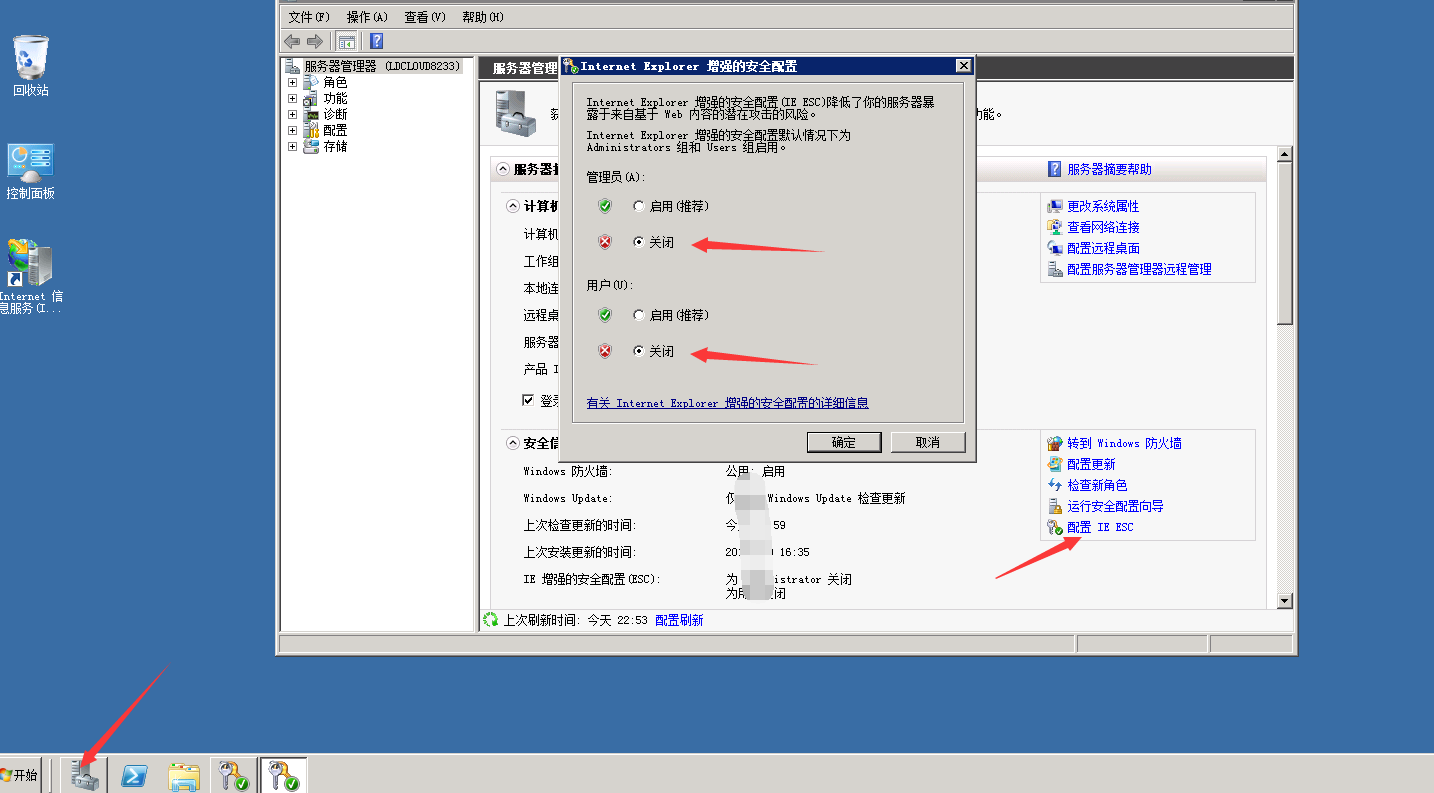Click the green refresh icon beside 上次刷新时间

(490, 620)
